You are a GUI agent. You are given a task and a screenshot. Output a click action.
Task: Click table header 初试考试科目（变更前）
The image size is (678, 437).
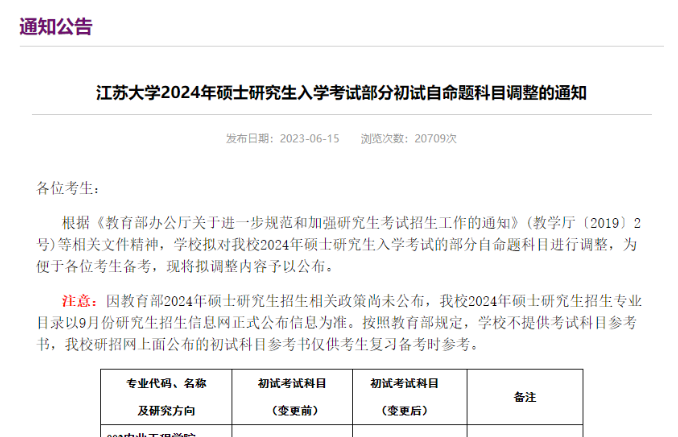(x=292, y=397)
